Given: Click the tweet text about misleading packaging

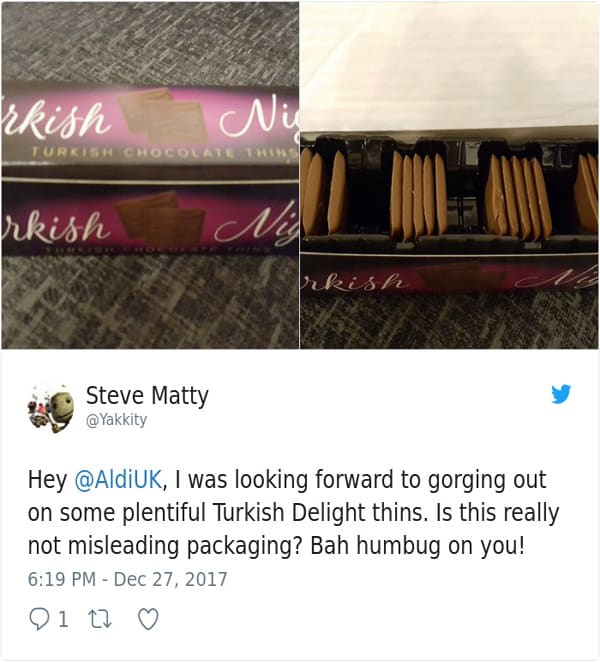Looking at the screenshot, I should [293, 513].
